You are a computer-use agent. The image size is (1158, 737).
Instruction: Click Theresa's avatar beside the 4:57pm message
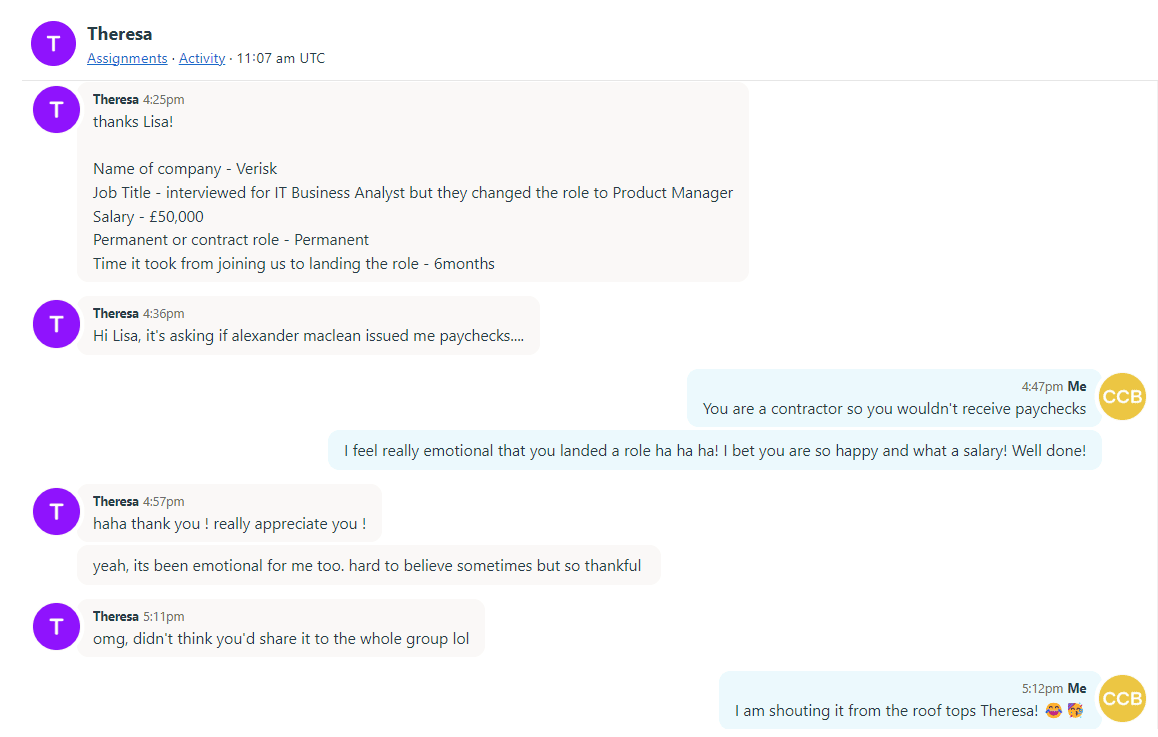(56, 511)
